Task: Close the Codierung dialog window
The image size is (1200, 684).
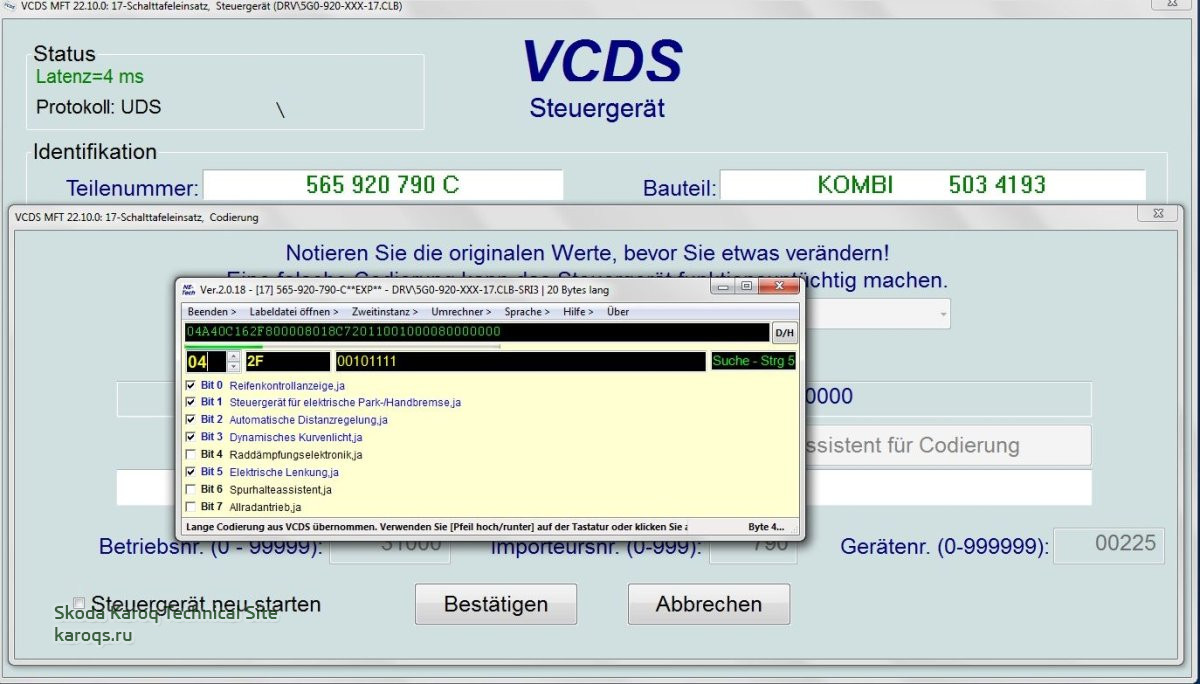Action: [1159, 215]
